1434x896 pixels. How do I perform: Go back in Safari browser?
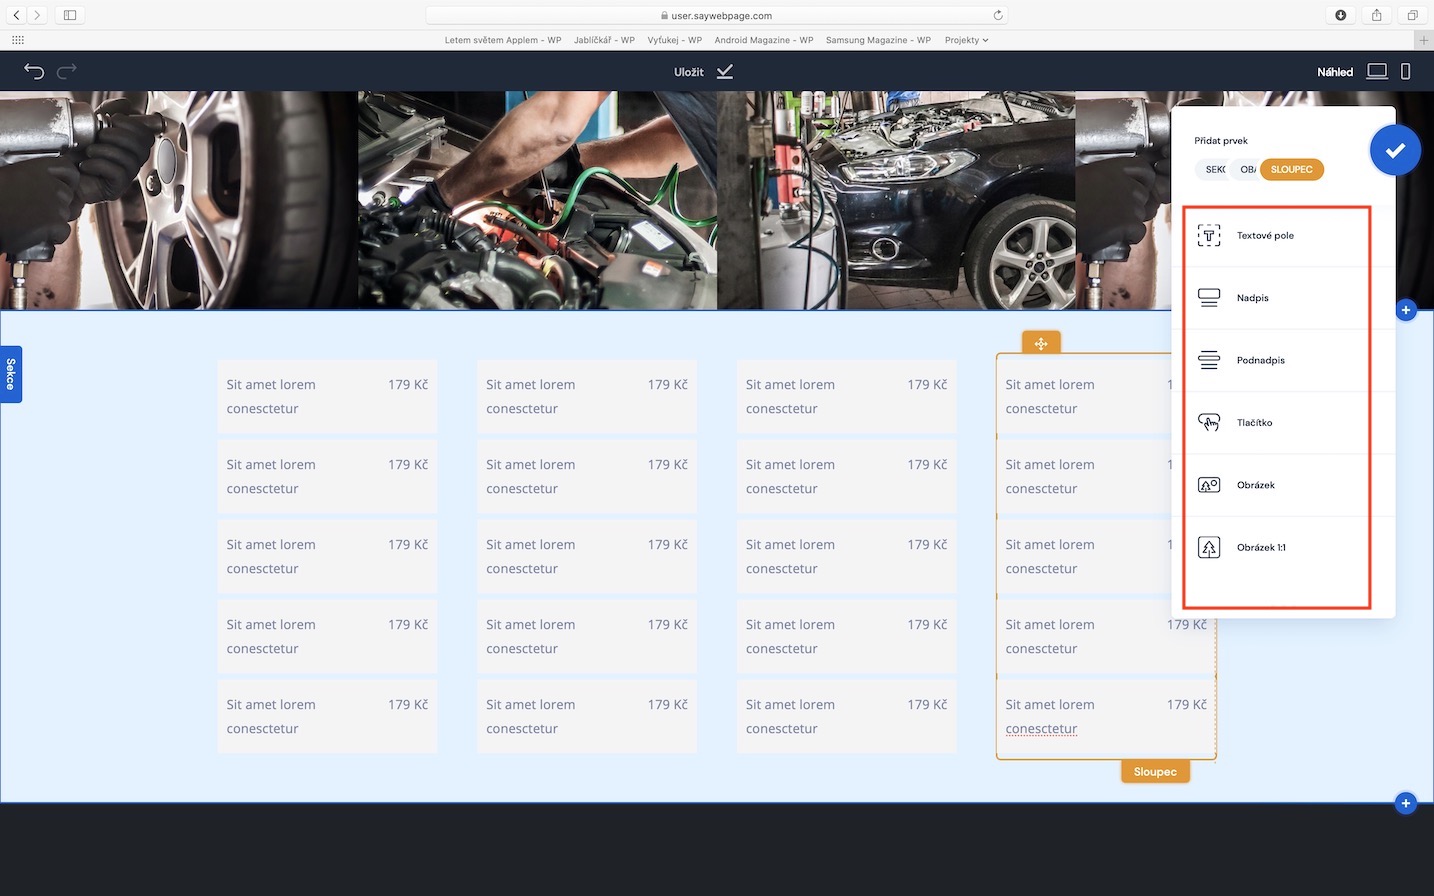[x=16, y=15]
